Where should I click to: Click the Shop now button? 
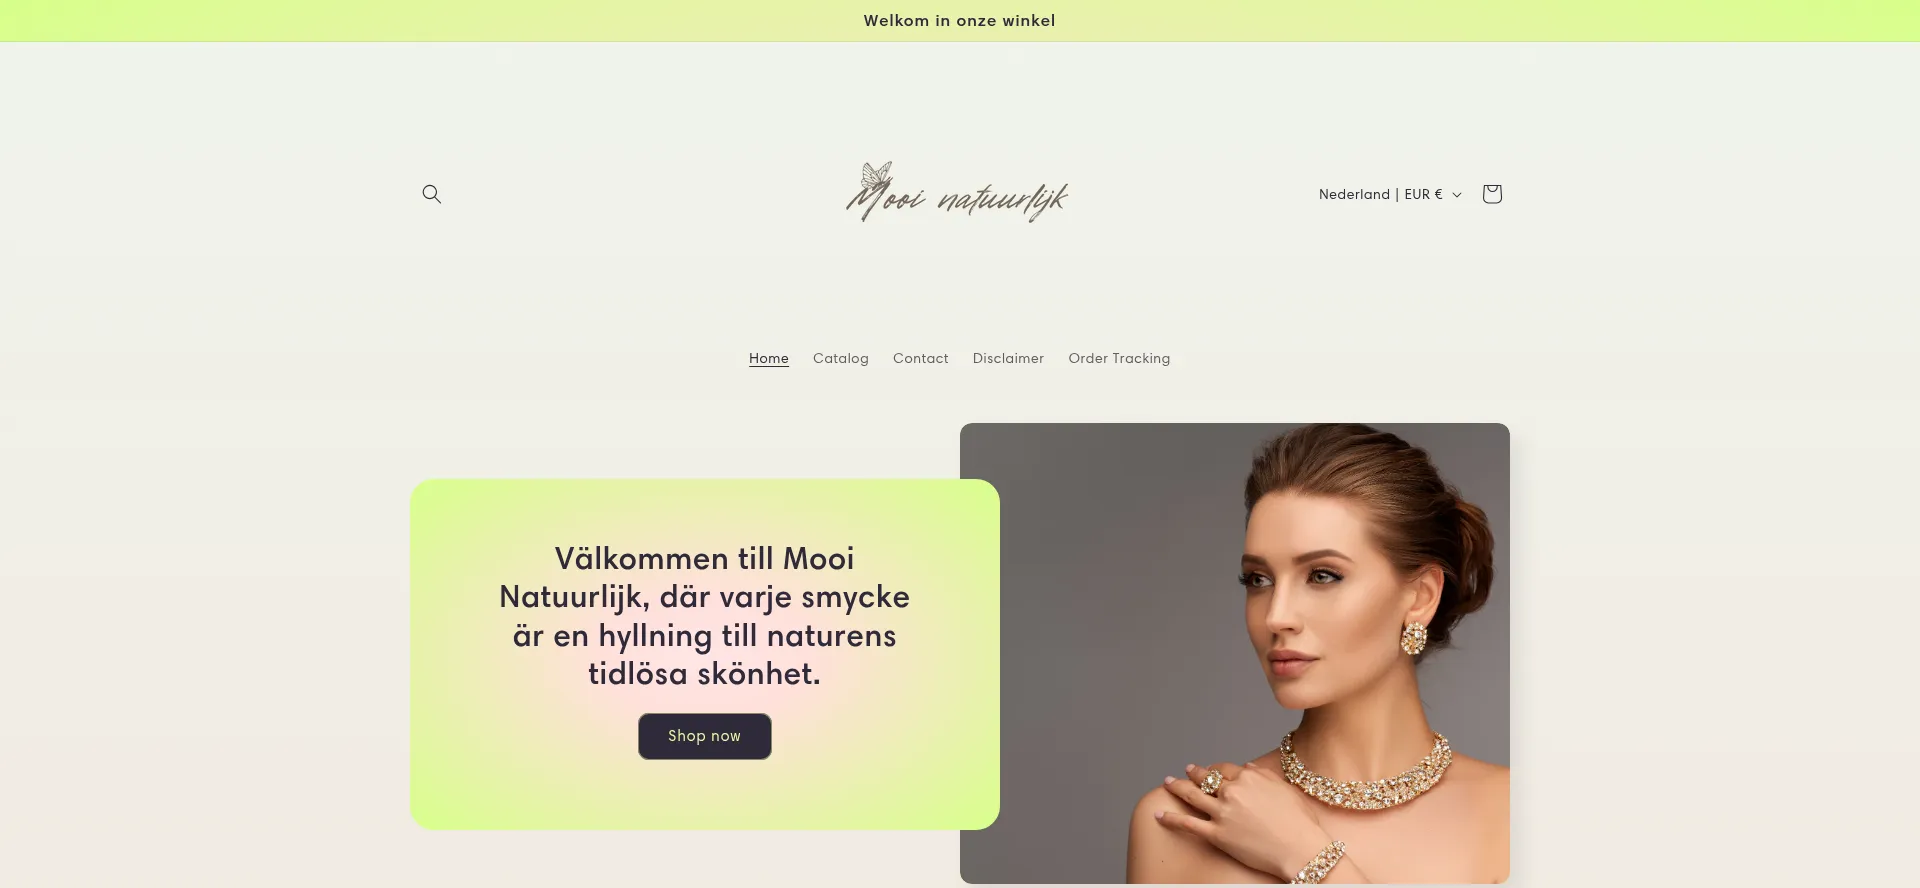click(705, 736)
